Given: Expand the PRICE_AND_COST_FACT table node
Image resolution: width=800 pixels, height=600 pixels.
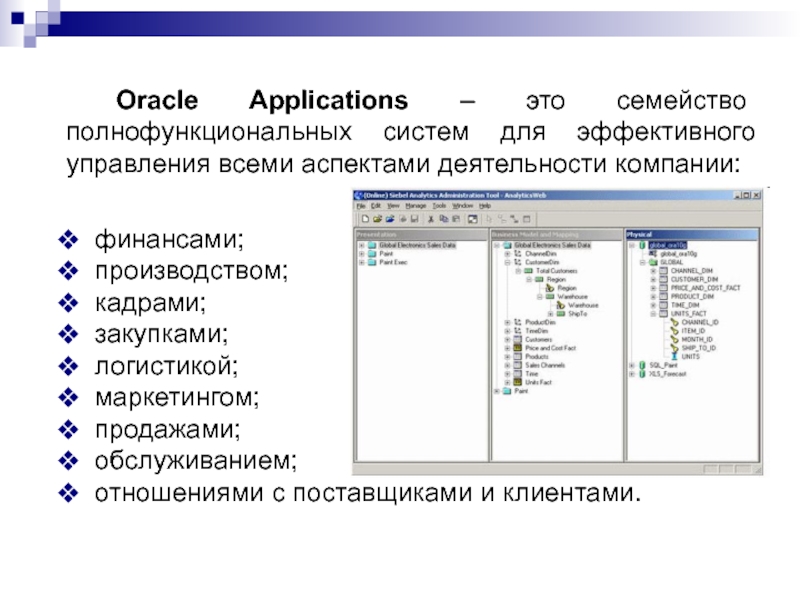Looking at the screenshot, I should click(x=653, y=288).
